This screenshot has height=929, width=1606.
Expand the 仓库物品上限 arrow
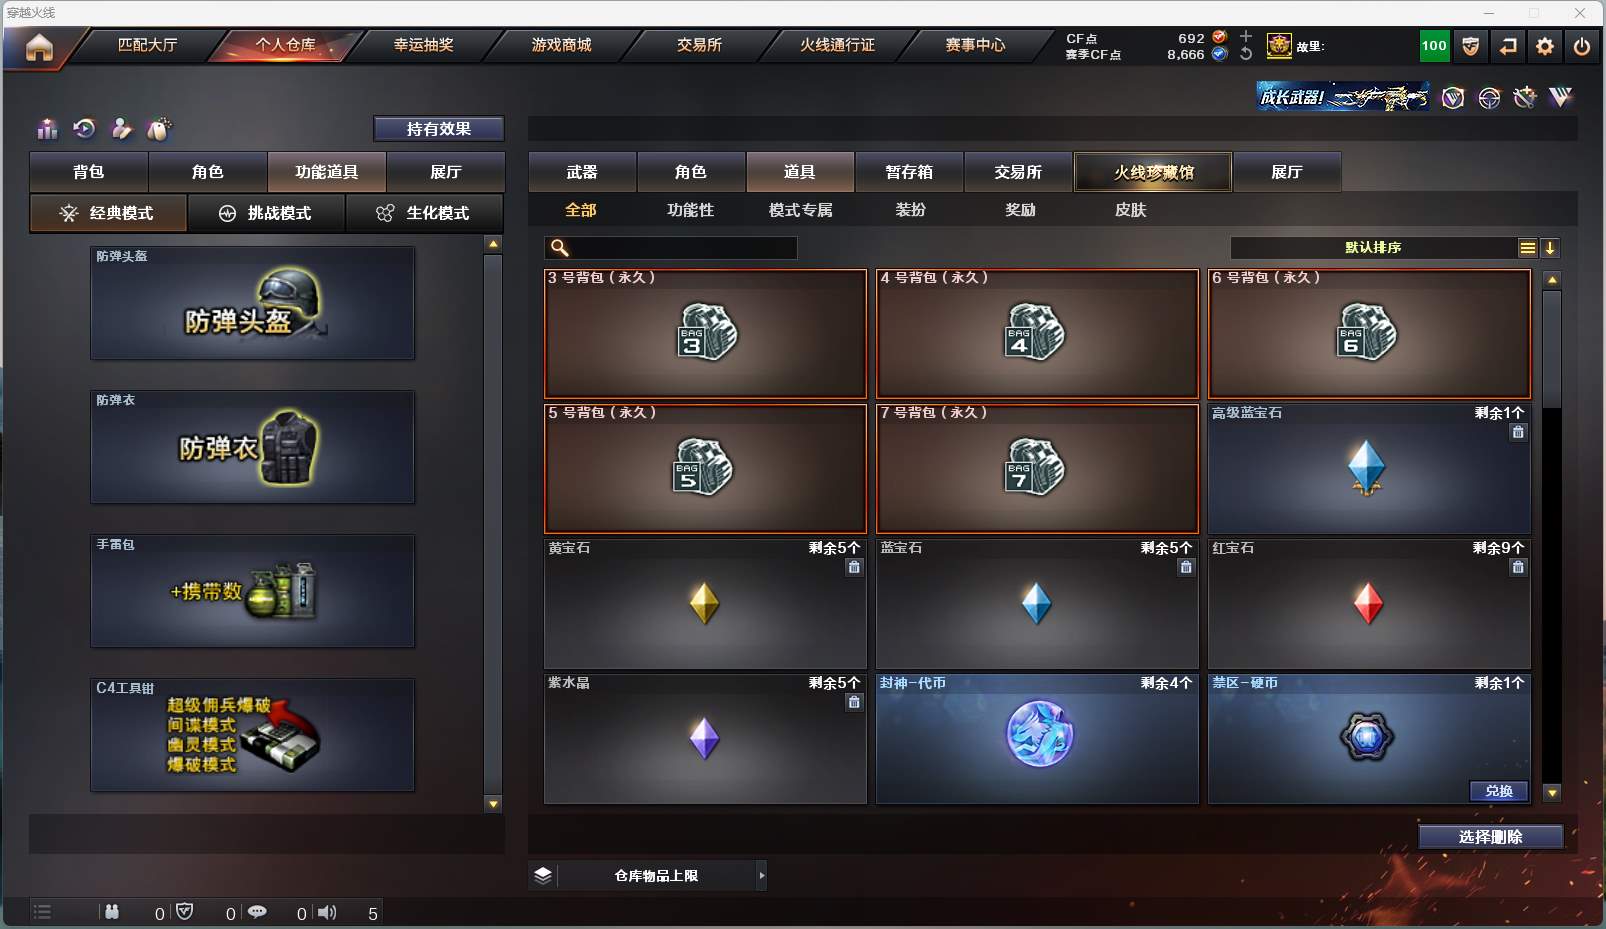762,875
